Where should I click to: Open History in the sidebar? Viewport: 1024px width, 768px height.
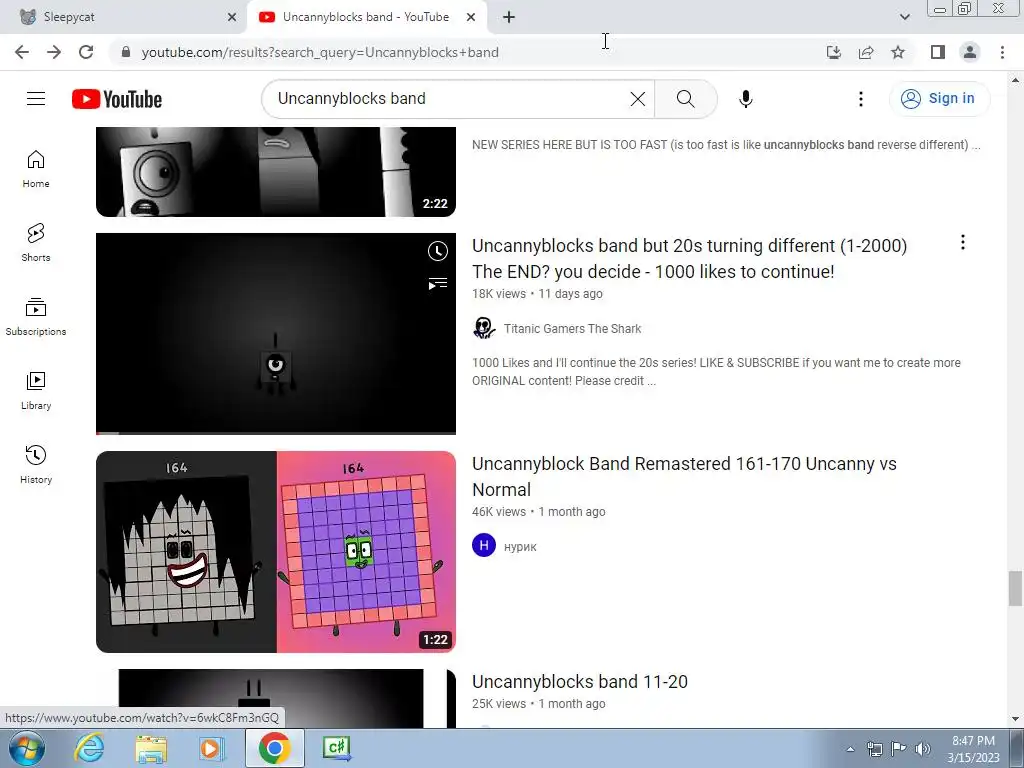(36, 464)
